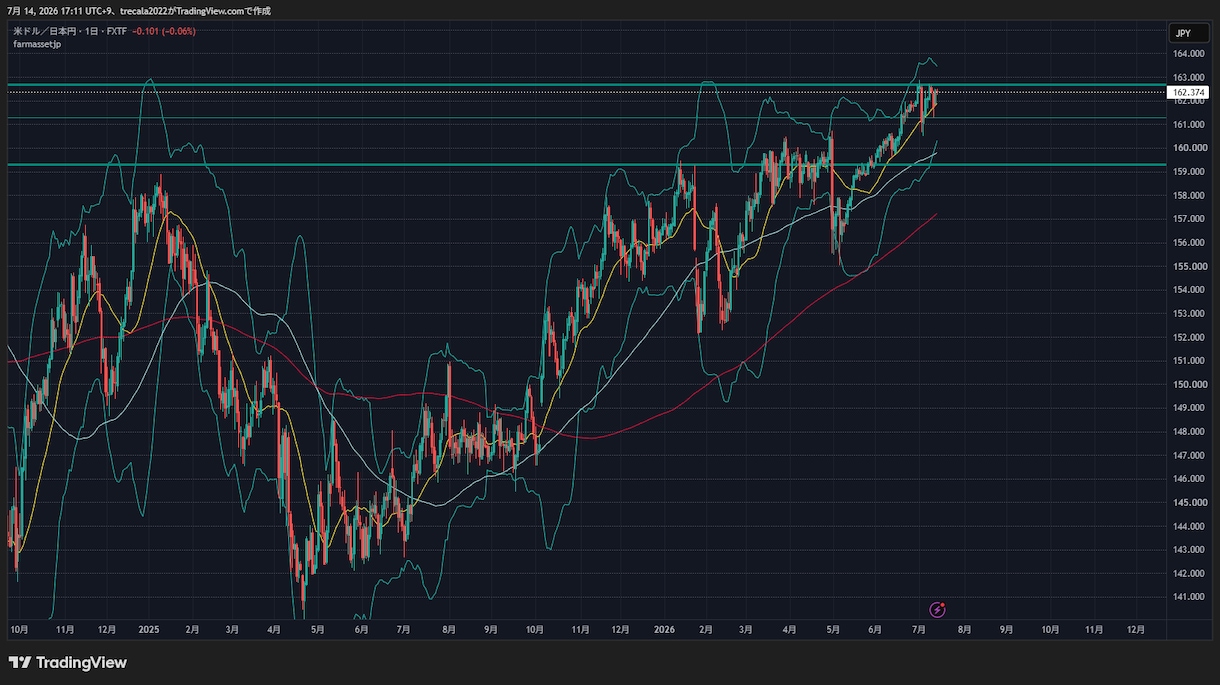1220x685 pixels.
Task: Open the JPY currency selector
Action: tap(1189, 33)
